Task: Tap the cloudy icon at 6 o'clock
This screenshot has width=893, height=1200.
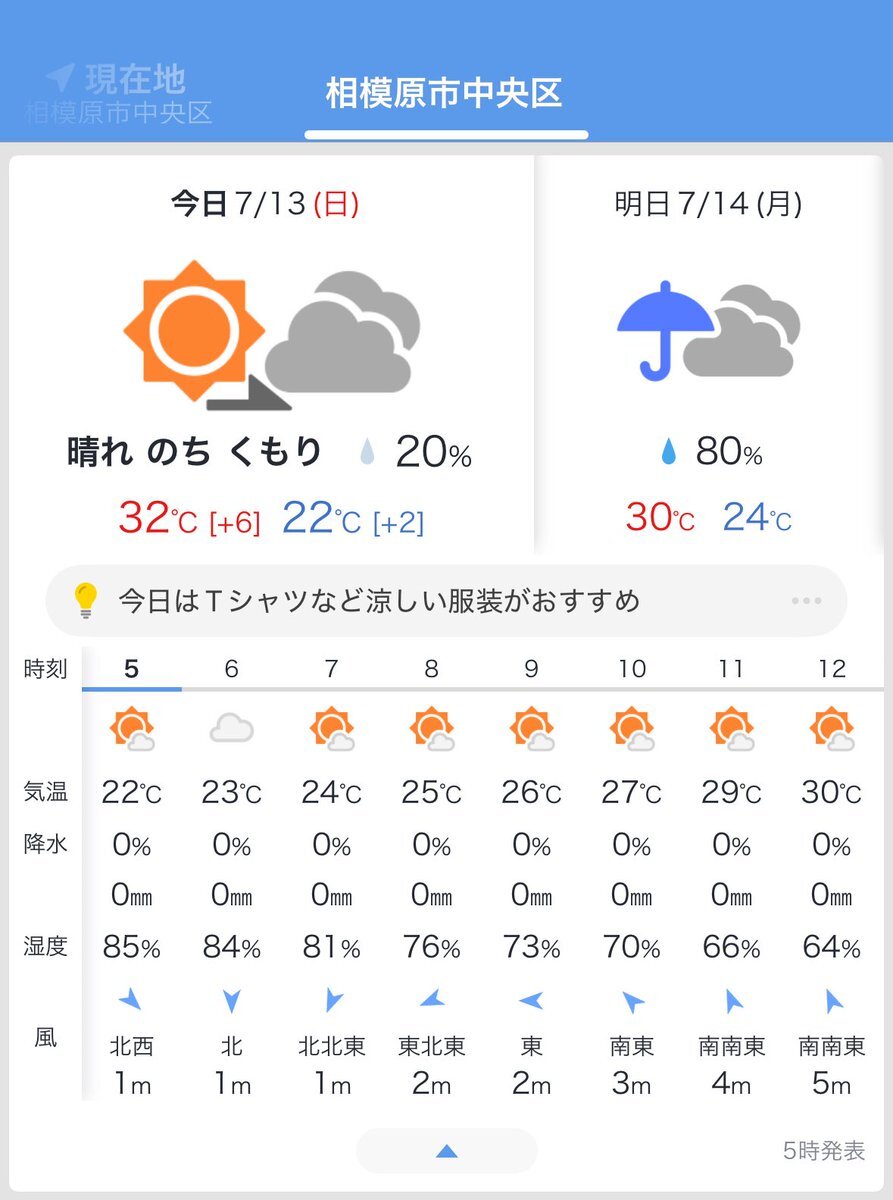Action: pos(231,729)
